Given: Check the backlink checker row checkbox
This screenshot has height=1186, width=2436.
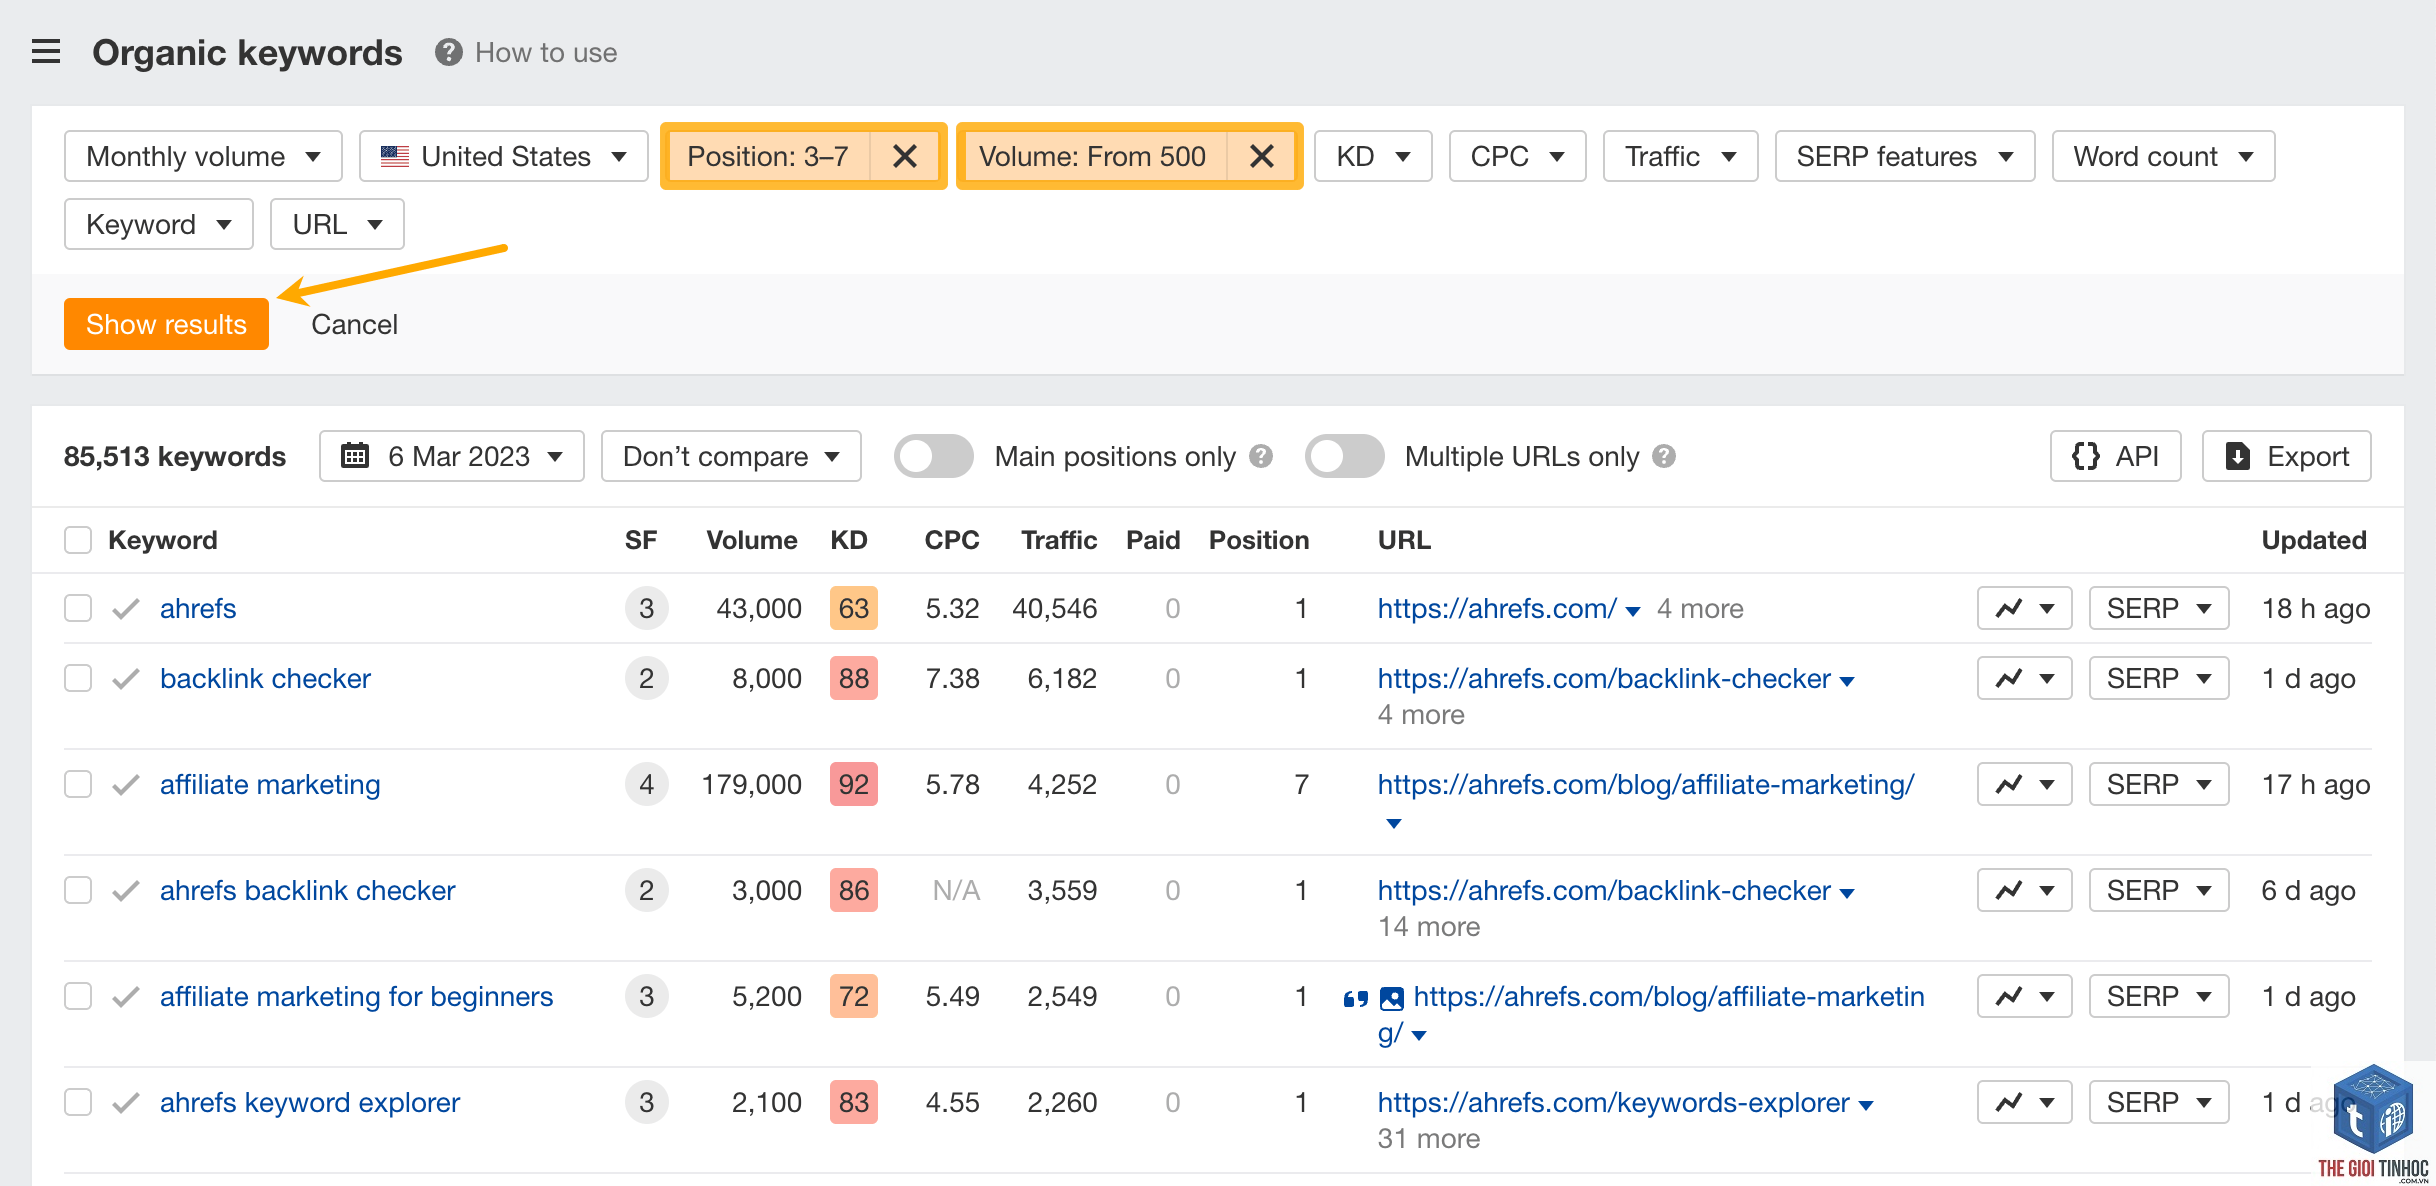Looking at the screenshot, I should (78, 678).
